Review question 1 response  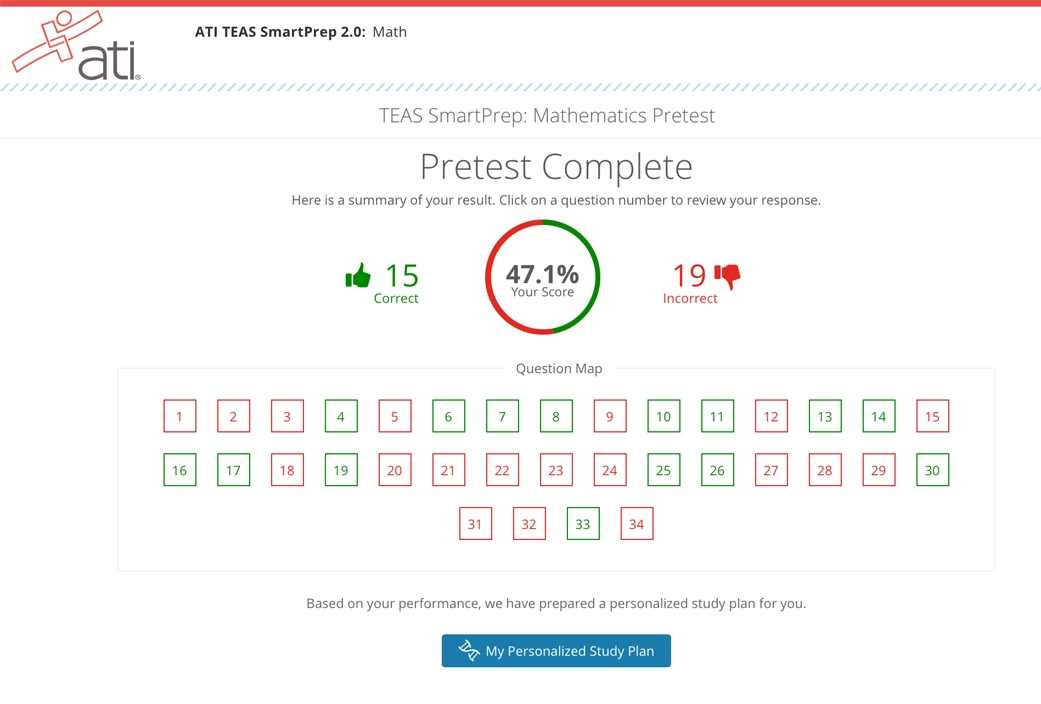179,416
